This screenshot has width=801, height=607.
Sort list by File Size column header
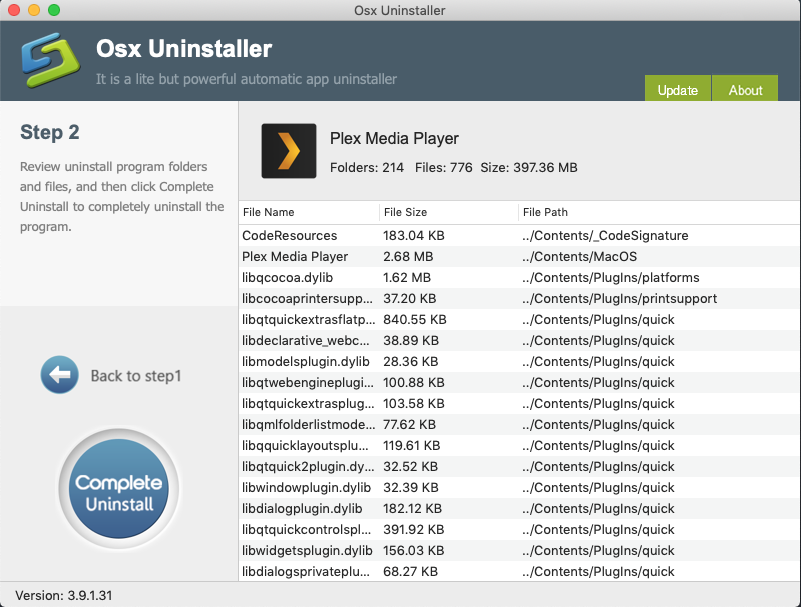[x=405, y=212]
